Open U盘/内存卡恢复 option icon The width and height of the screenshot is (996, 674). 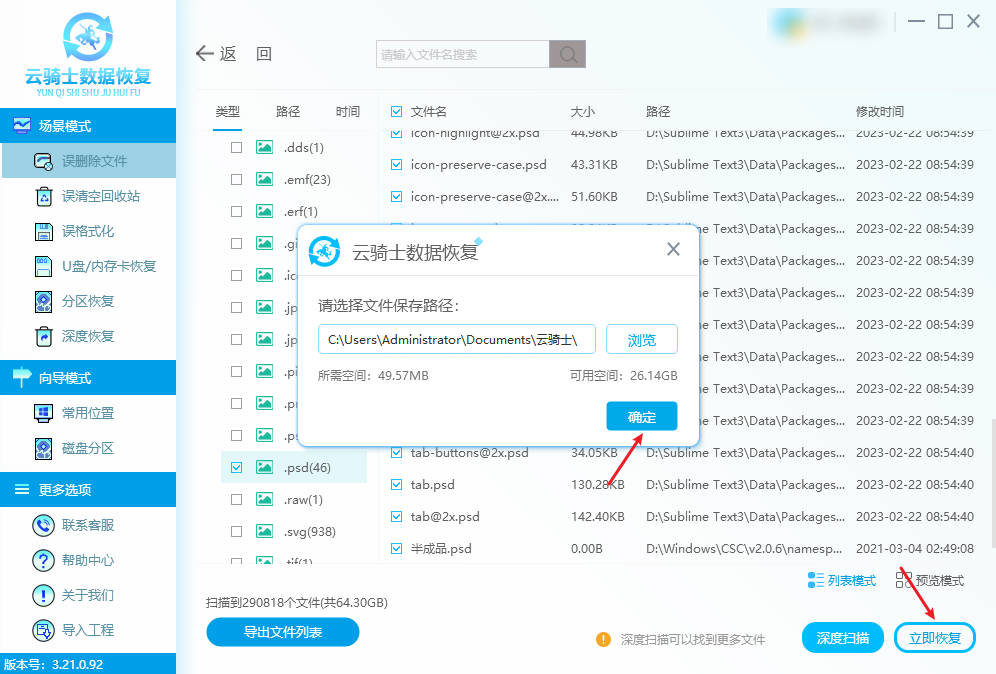43,266
